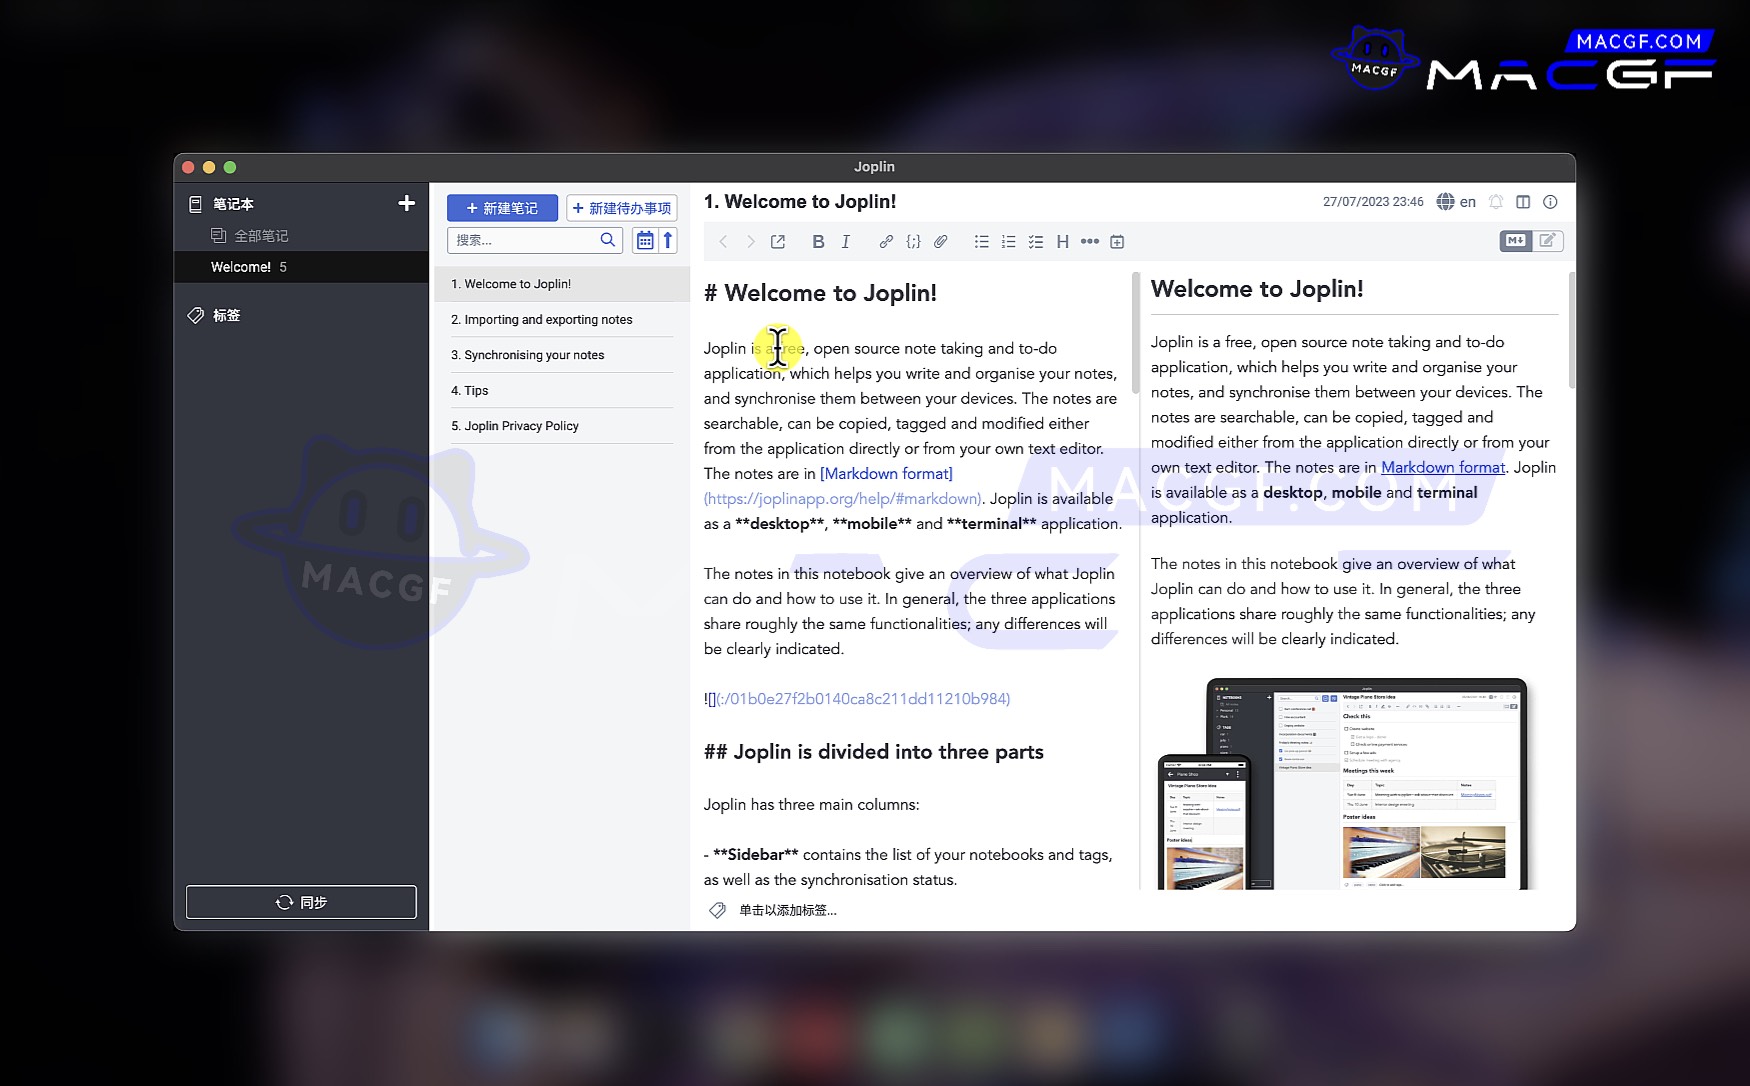1750x1086 pixels.
Task: Toggle bold formatting in the editor toolbar
Action: 818,242
